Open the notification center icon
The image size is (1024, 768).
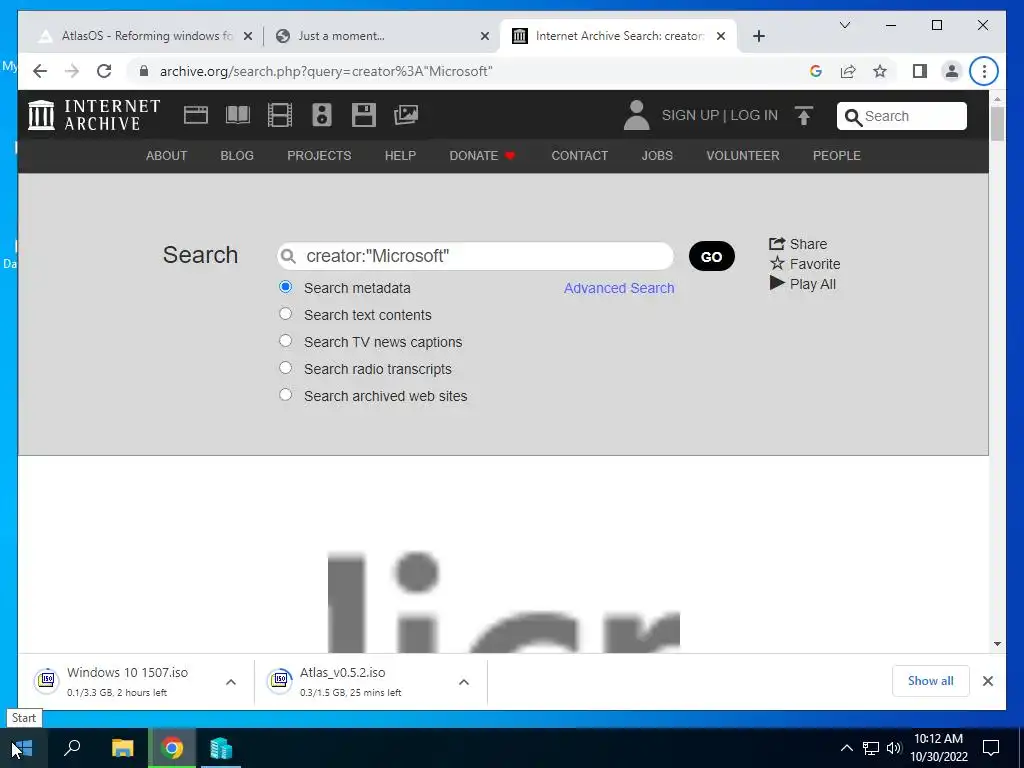(991, 748)
